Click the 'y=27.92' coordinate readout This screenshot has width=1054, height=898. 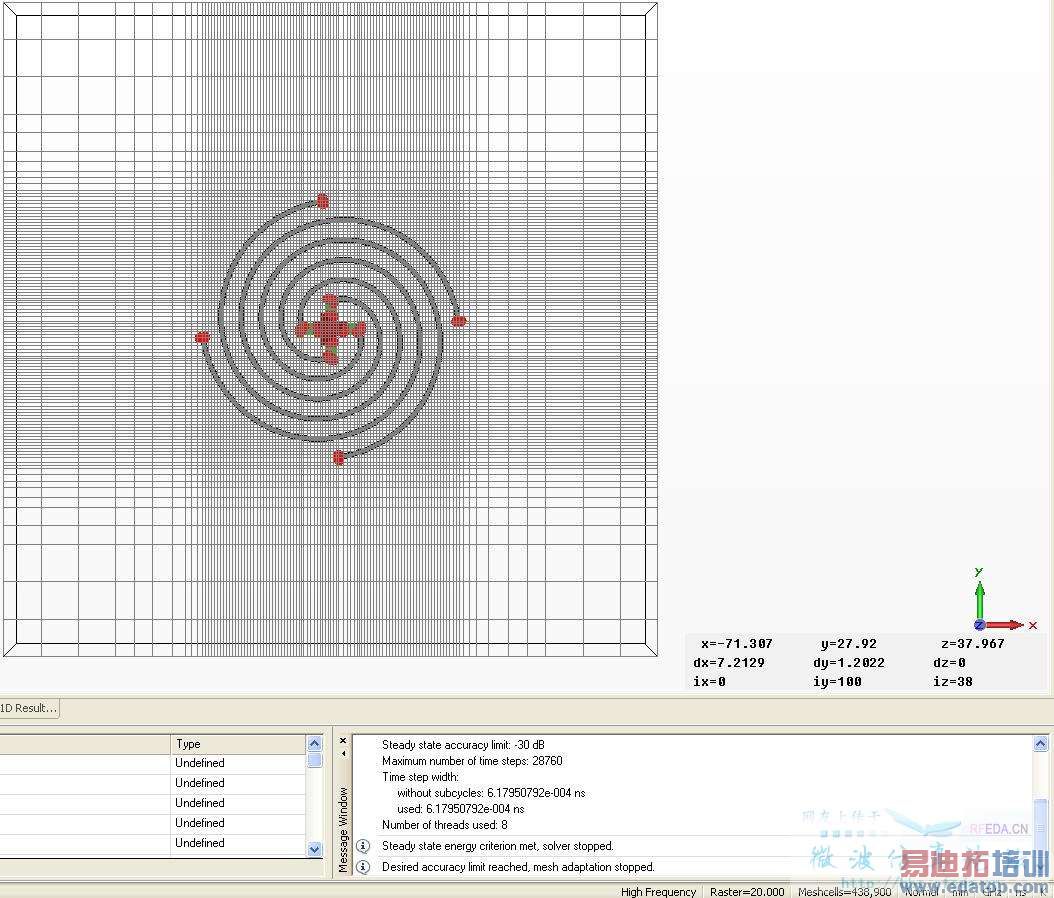(x=848, y=643)
